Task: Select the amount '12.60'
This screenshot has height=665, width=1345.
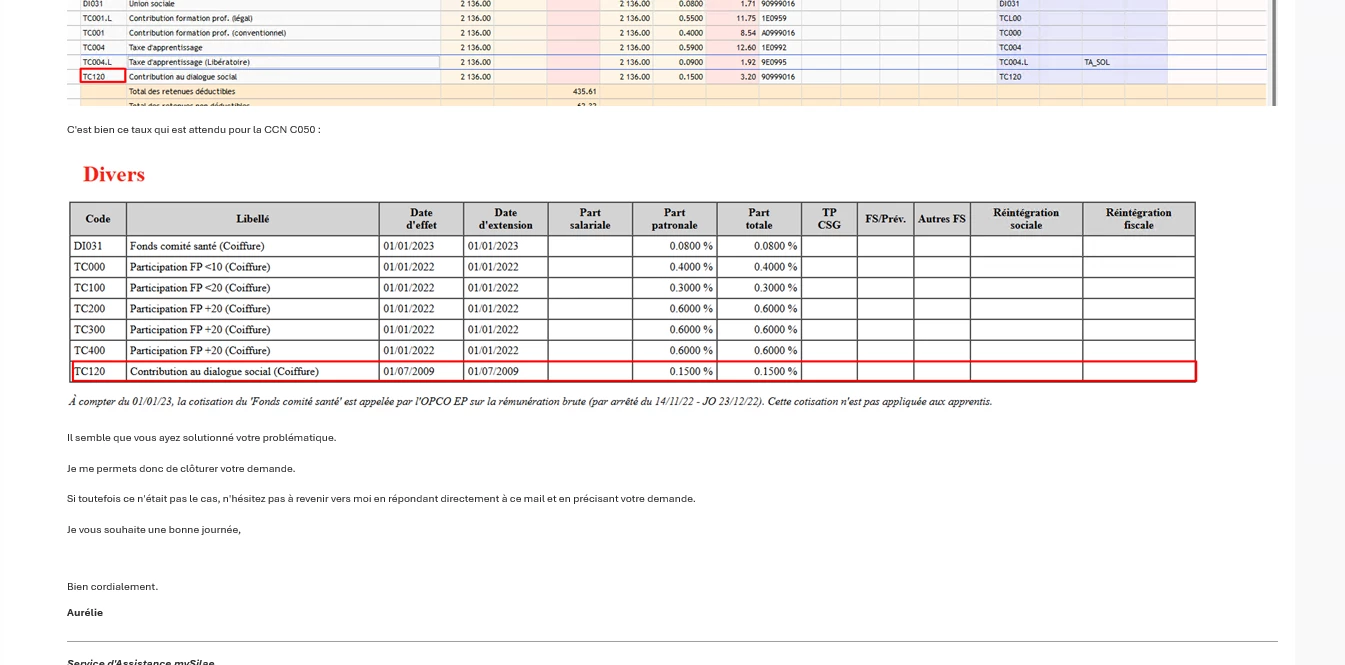Action: coord(746,47)
